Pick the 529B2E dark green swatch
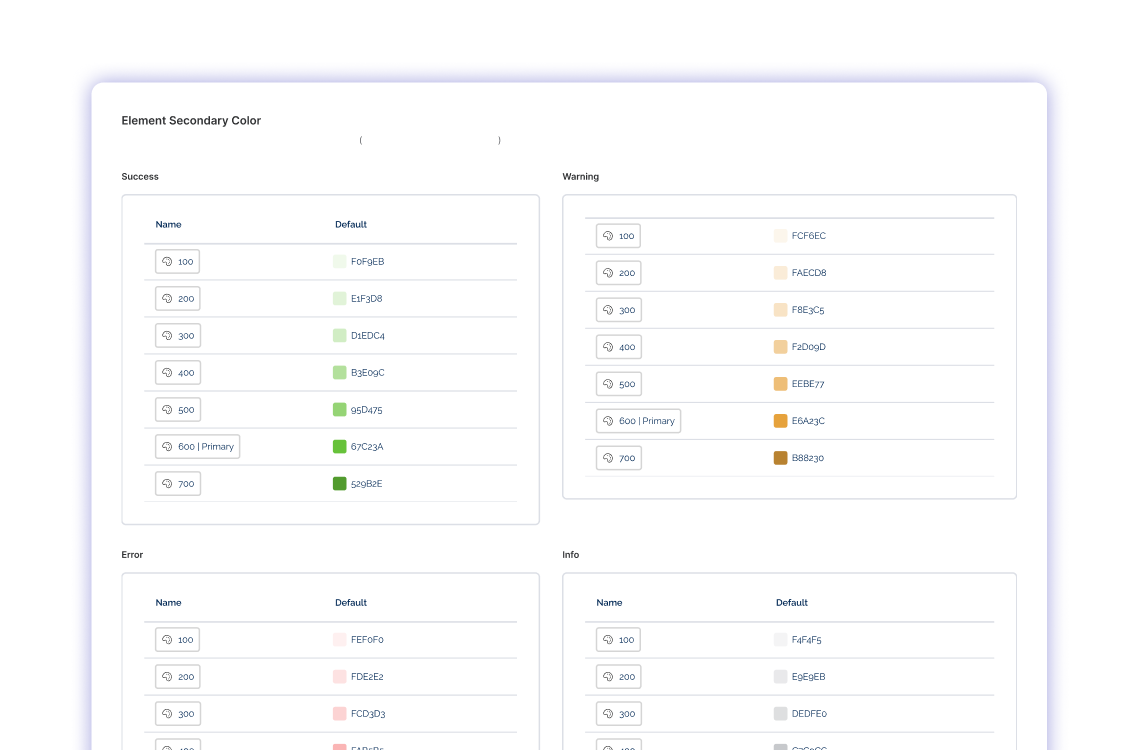The width and height of the screenshot is (1139, 750). tap(339, 484)
